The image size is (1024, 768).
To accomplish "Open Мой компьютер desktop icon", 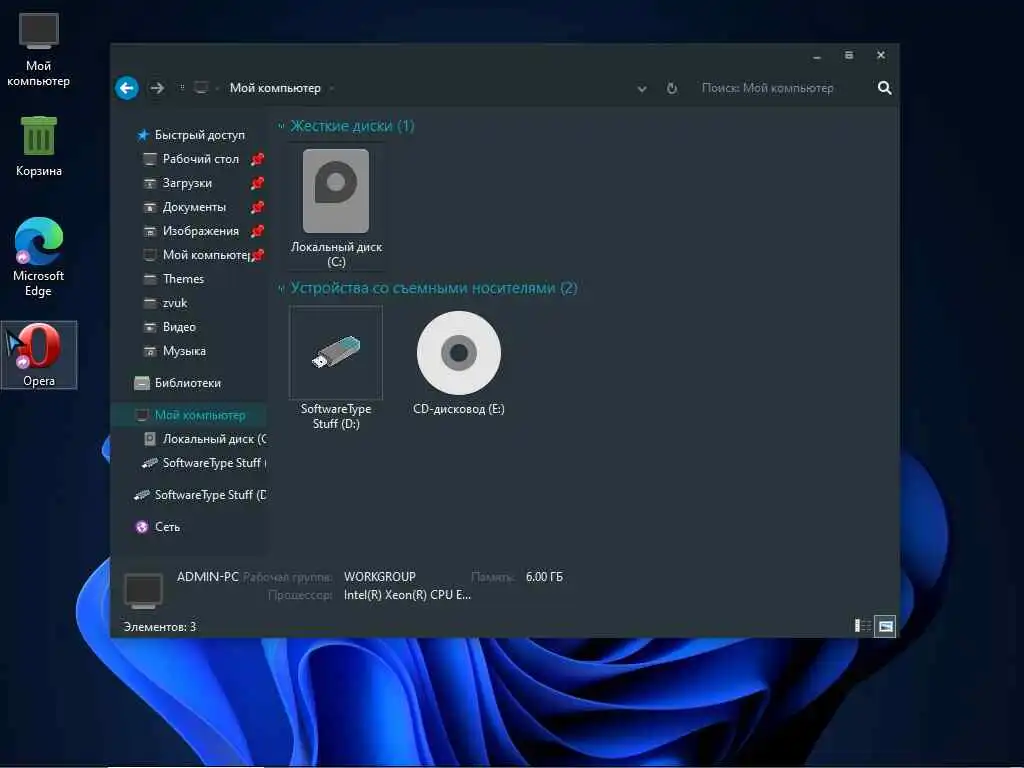I will click(x=39, y=50).
